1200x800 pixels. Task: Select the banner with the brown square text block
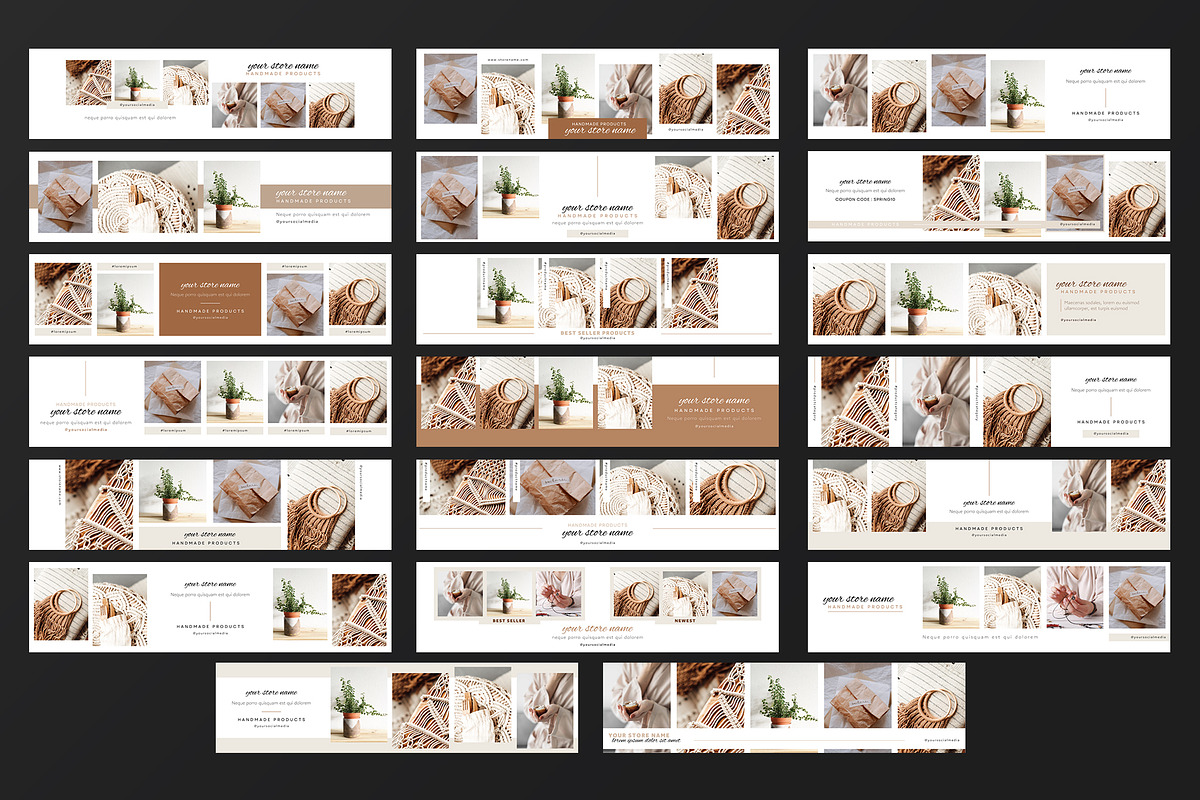click(x=210, y=299)
